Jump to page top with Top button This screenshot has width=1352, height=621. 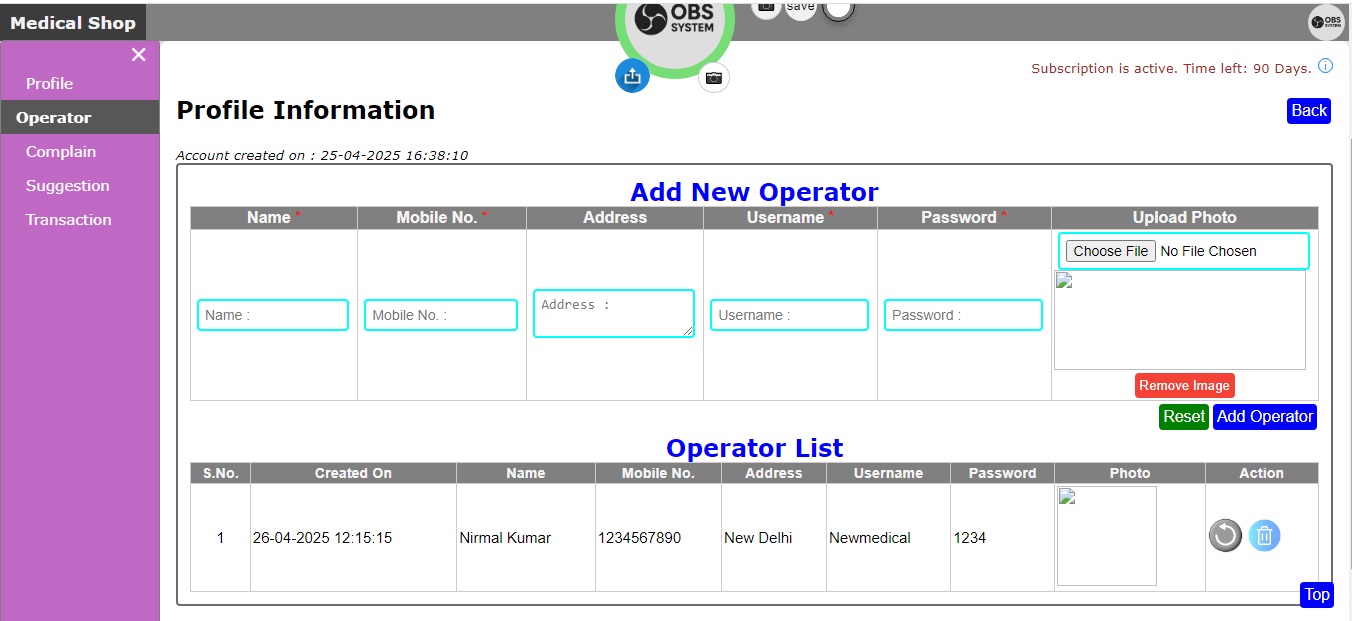(x=1316, y=595)
